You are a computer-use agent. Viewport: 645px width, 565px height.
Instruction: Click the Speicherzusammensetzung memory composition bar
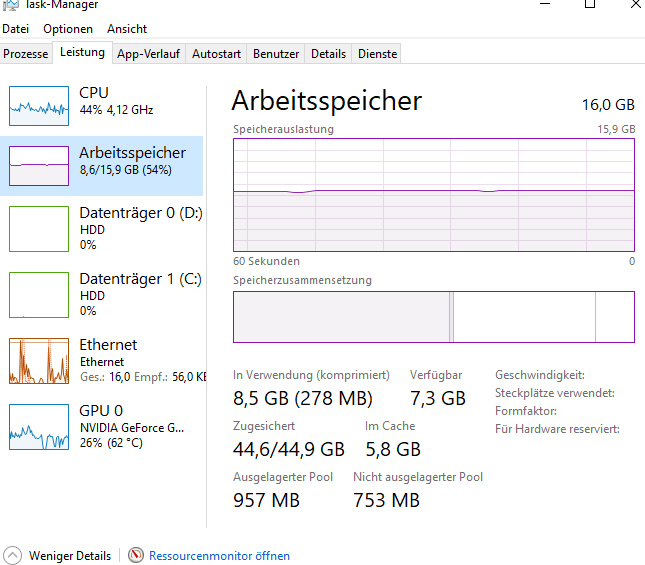point(434,317)
